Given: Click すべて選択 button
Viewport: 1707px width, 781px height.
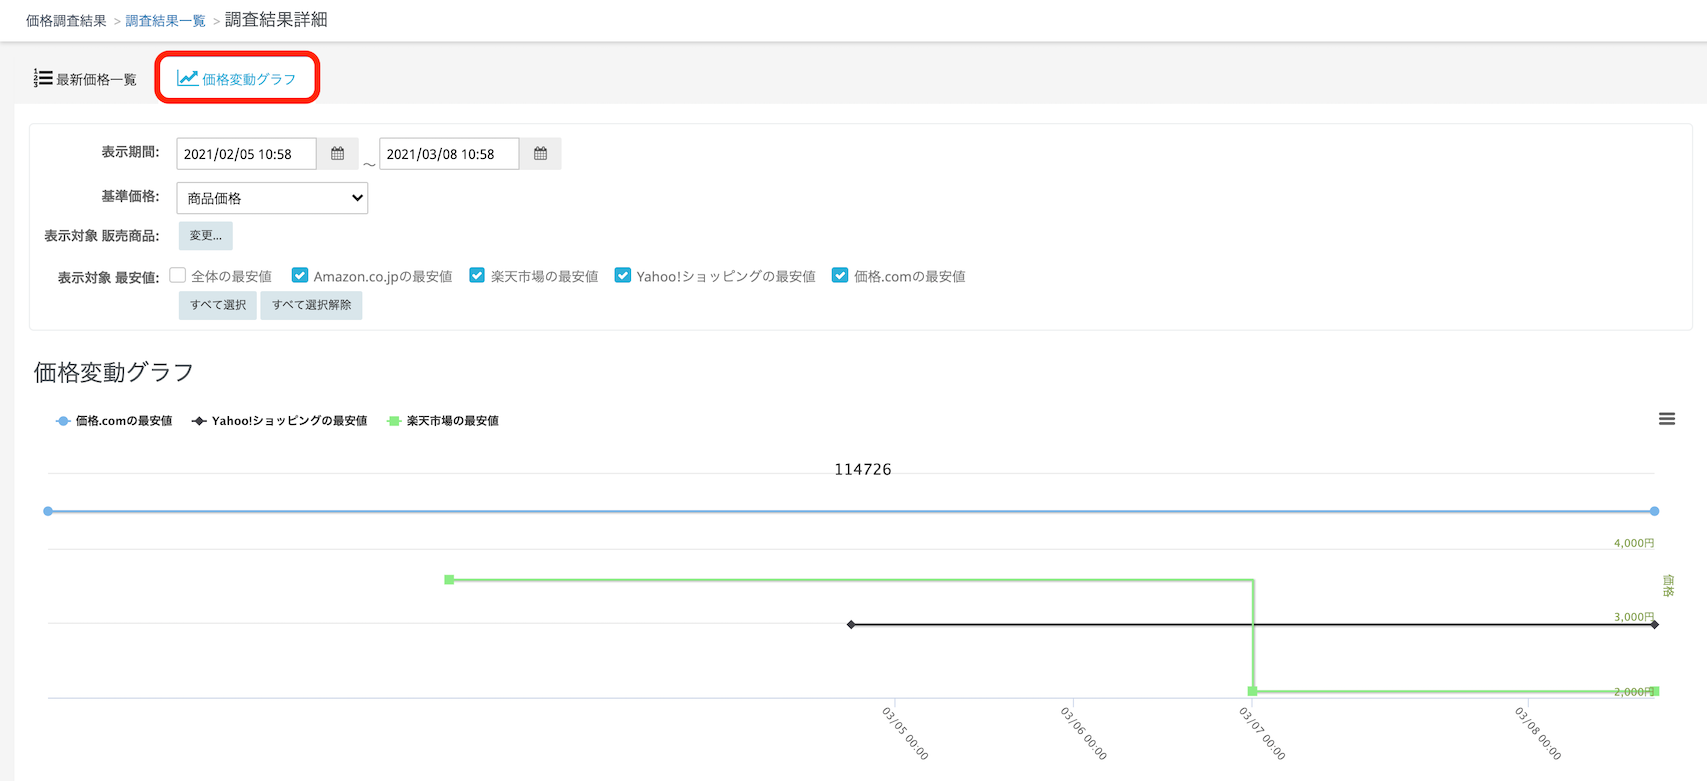Looking at the screenshot, I should [x=218, y=305].
